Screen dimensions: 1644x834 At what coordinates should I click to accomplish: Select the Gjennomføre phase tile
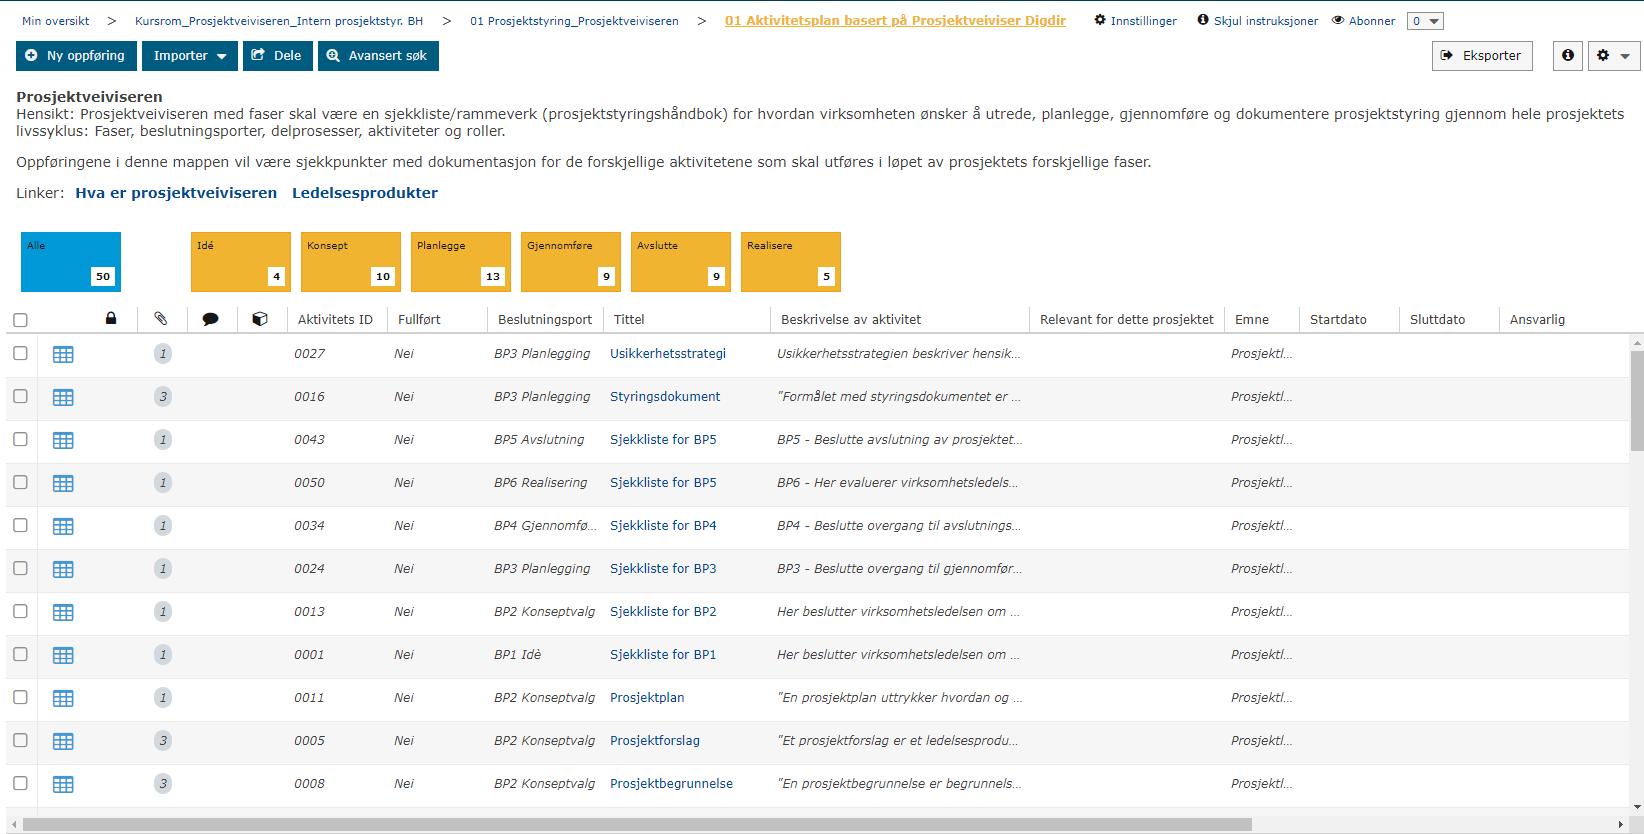click(x=570, y=261)
